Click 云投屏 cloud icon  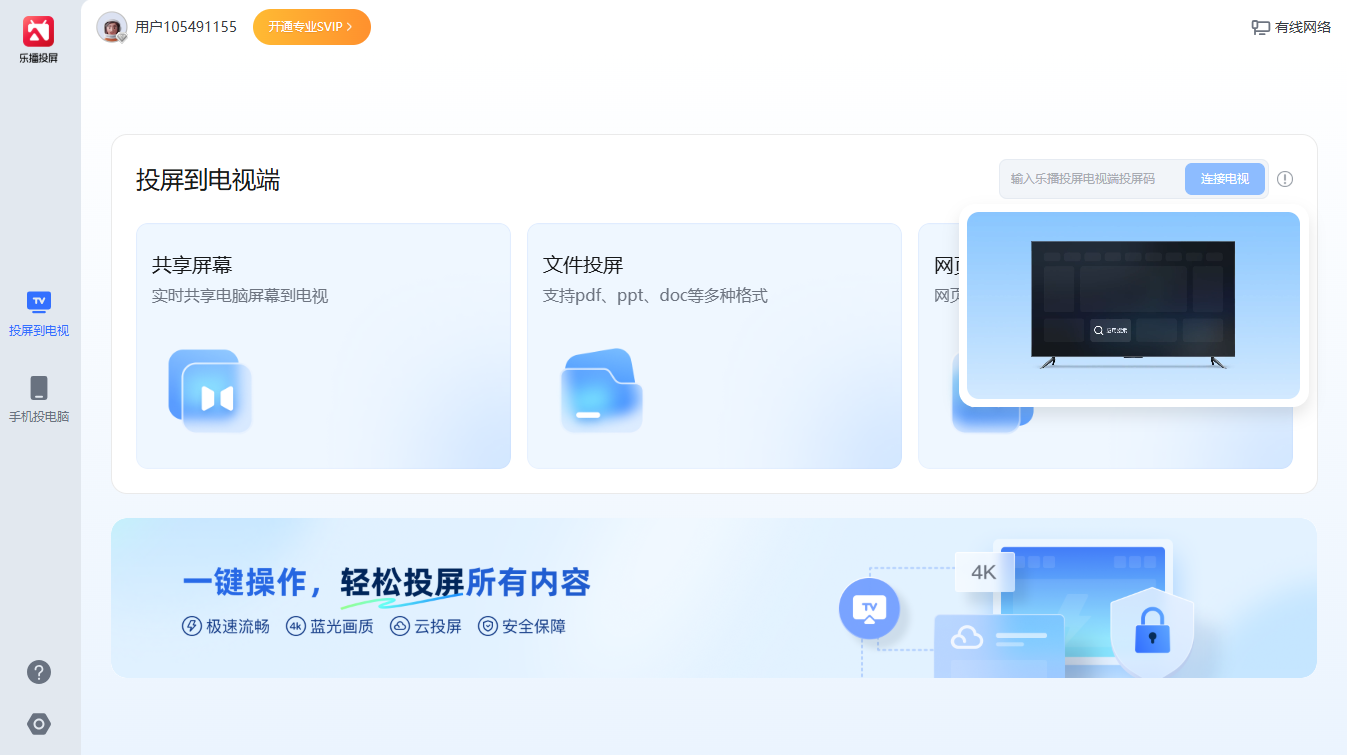399,627
